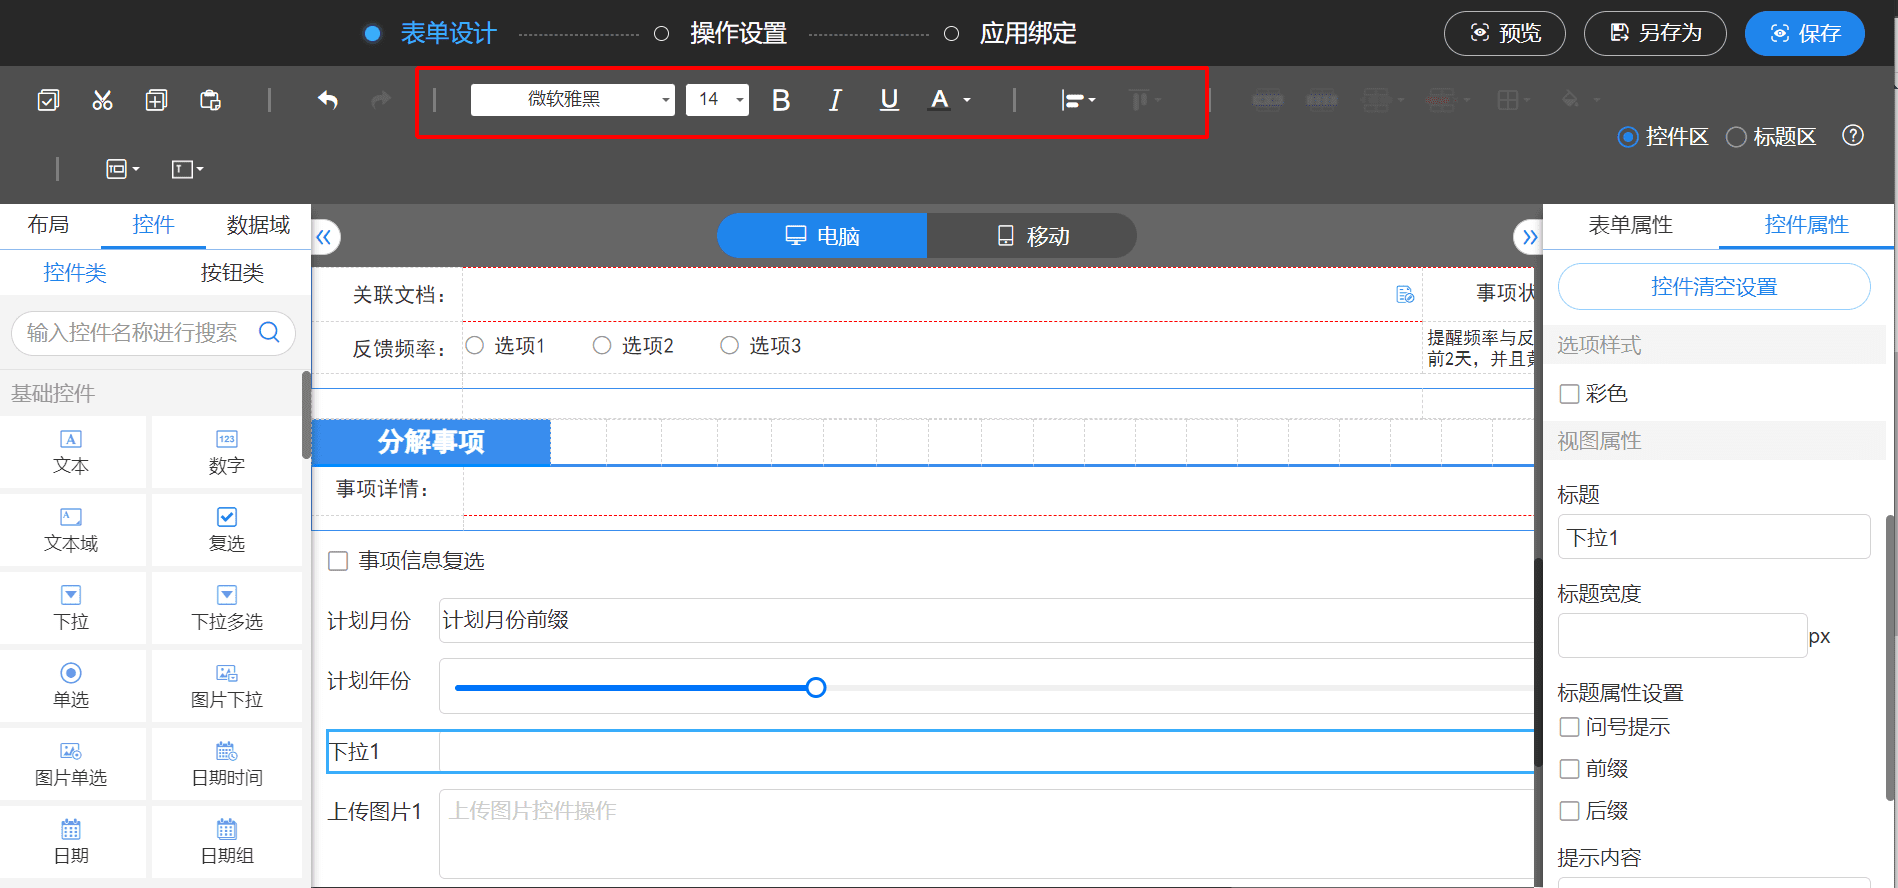Open the 按钮类 sub-tab
The width and height of the screenshot is (1898, 888).
coord(232,273)
